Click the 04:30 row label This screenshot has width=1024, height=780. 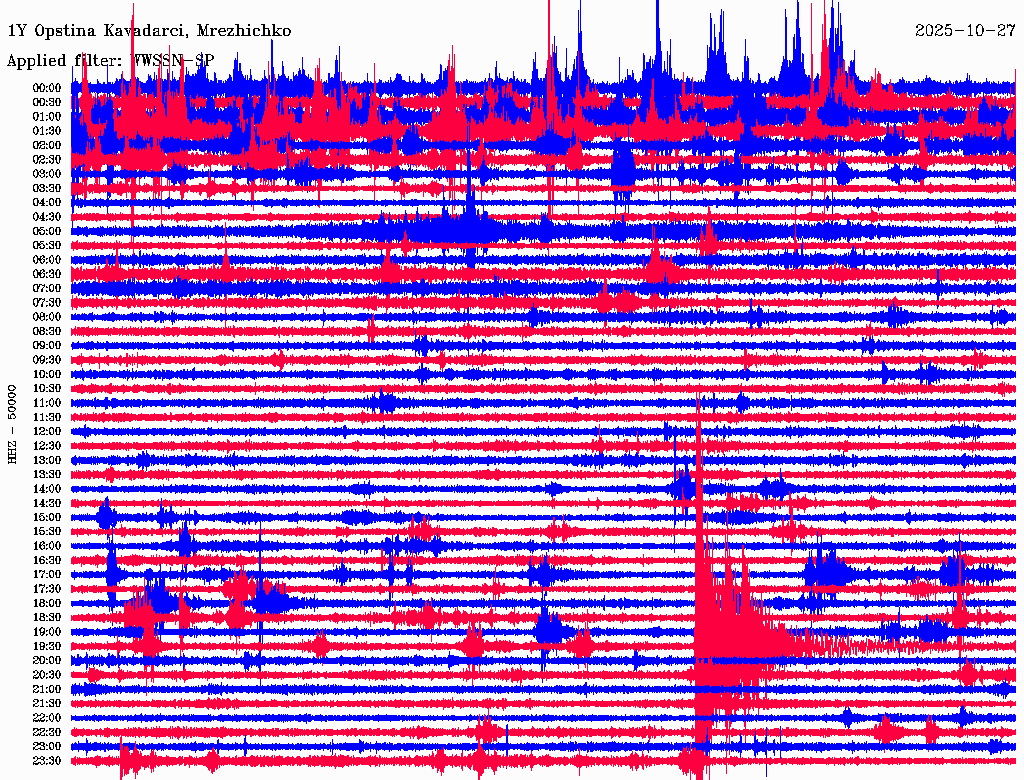[47, 217]
